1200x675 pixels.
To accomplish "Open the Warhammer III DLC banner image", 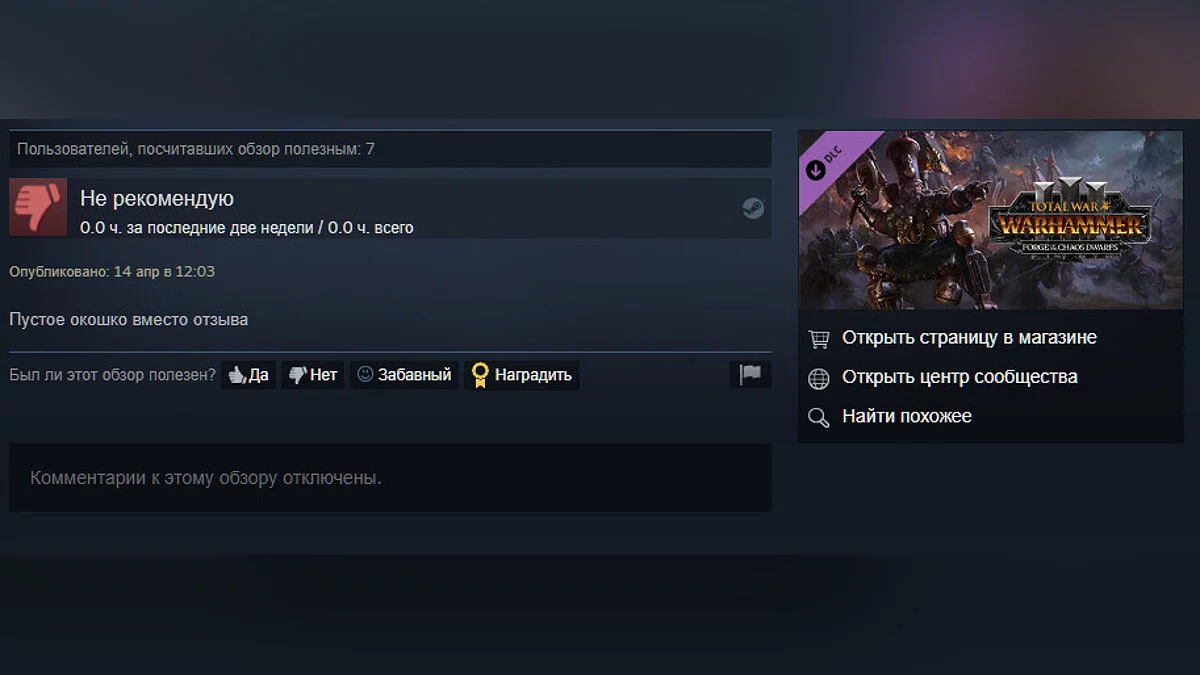I will [x=990, y=220].
